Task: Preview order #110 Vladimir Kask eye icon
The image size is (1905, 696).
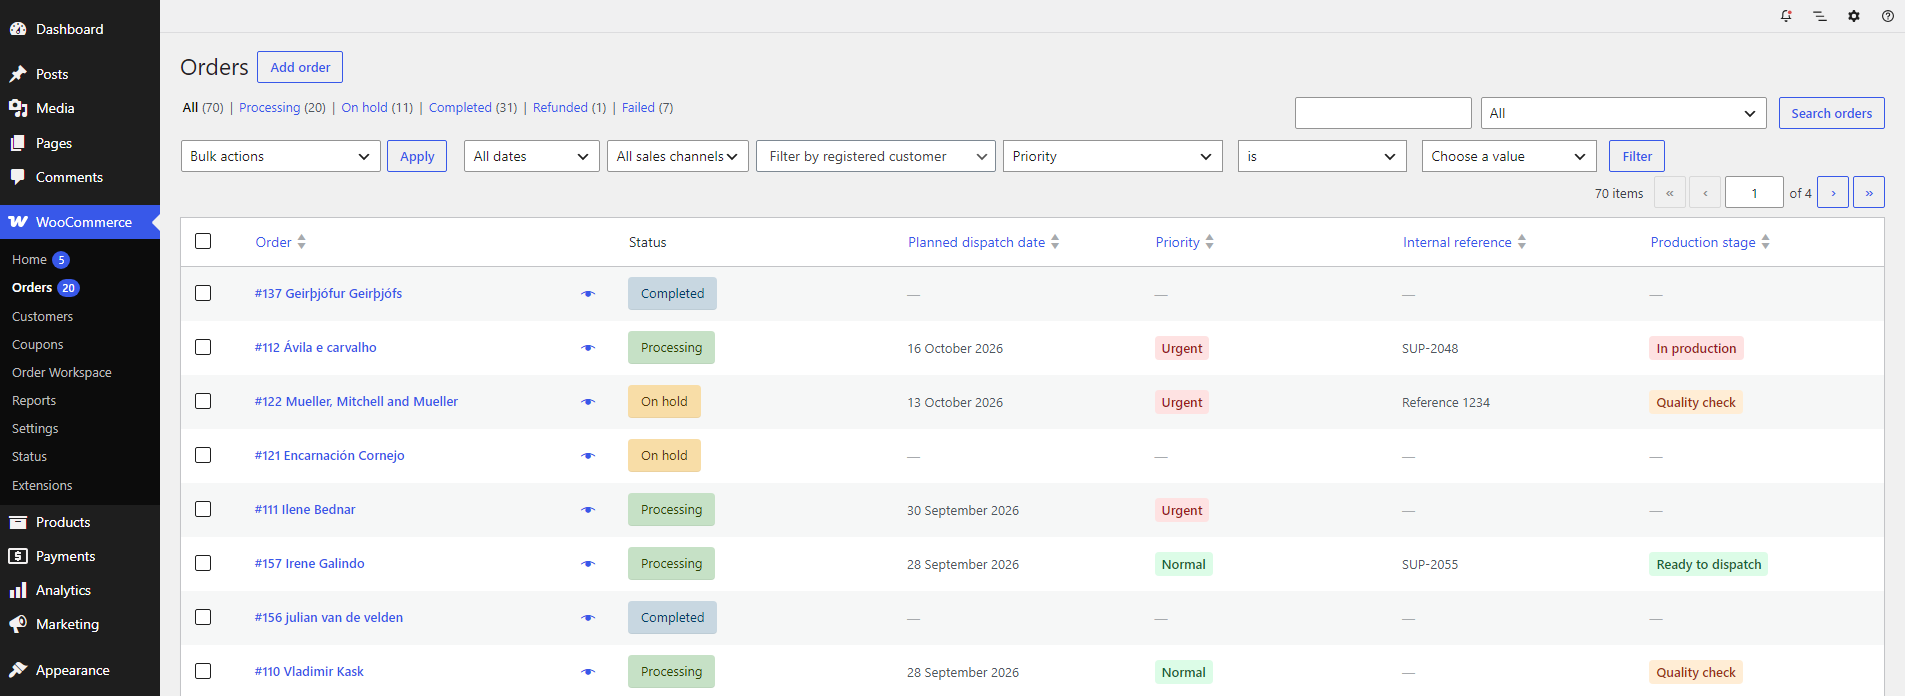Action: tap(588, 672)
